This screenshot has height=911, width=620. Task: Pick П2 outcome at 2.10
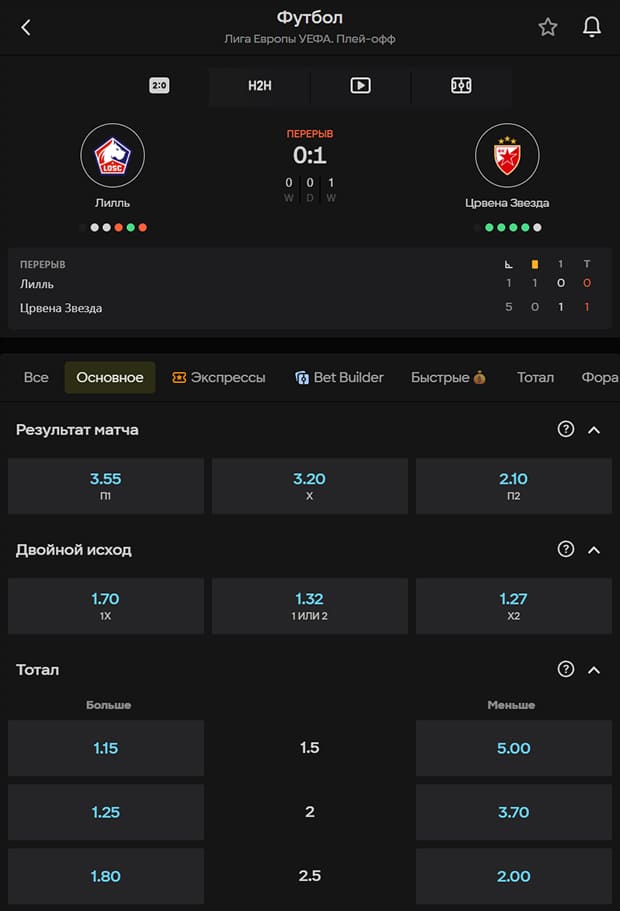coord(514,486)
